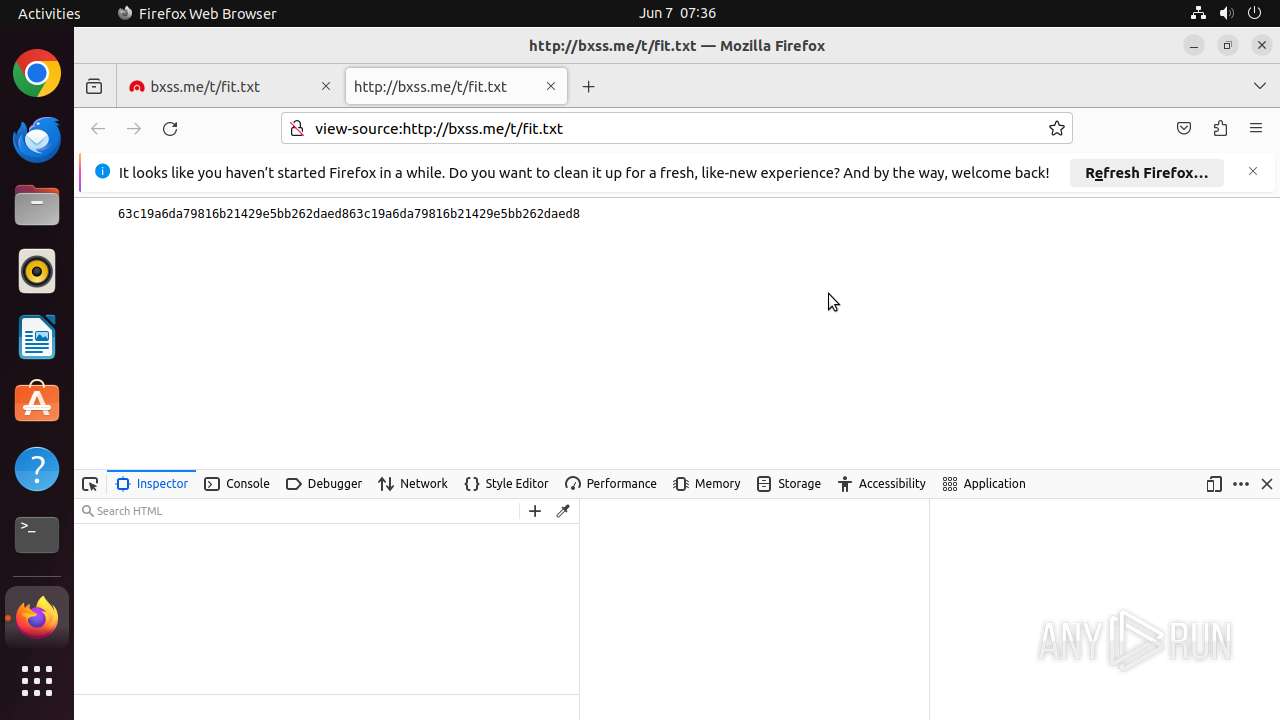1280x720 pixels.
Task: Open the Files manager in dock
Action: tap(37, 205)
